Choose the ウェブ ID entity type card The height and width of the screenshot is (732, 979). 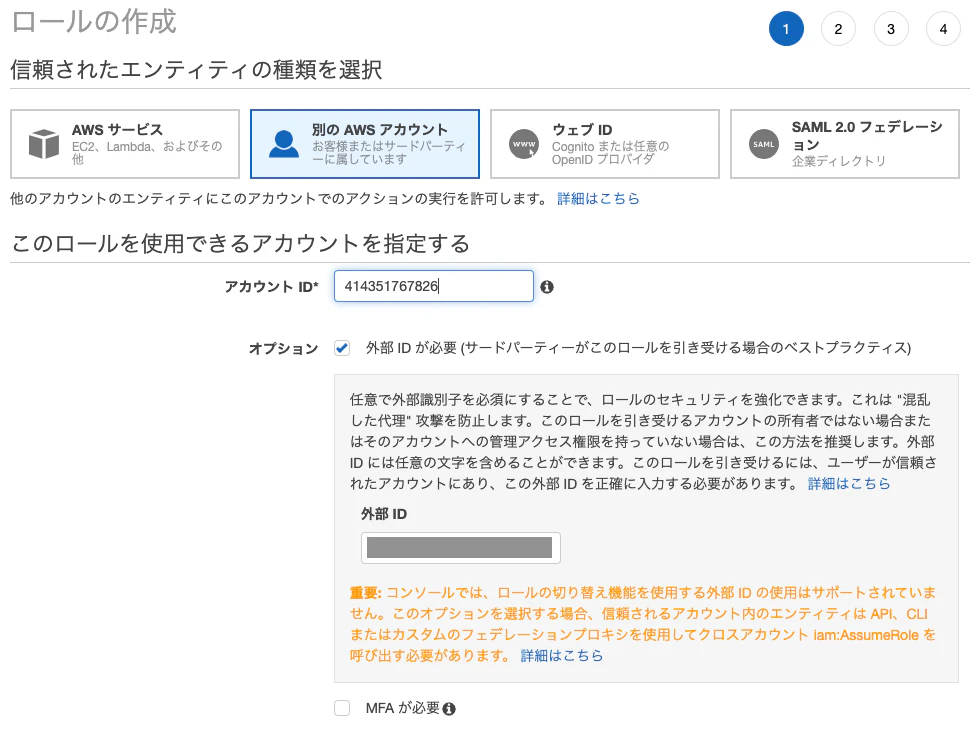(604, 144)
